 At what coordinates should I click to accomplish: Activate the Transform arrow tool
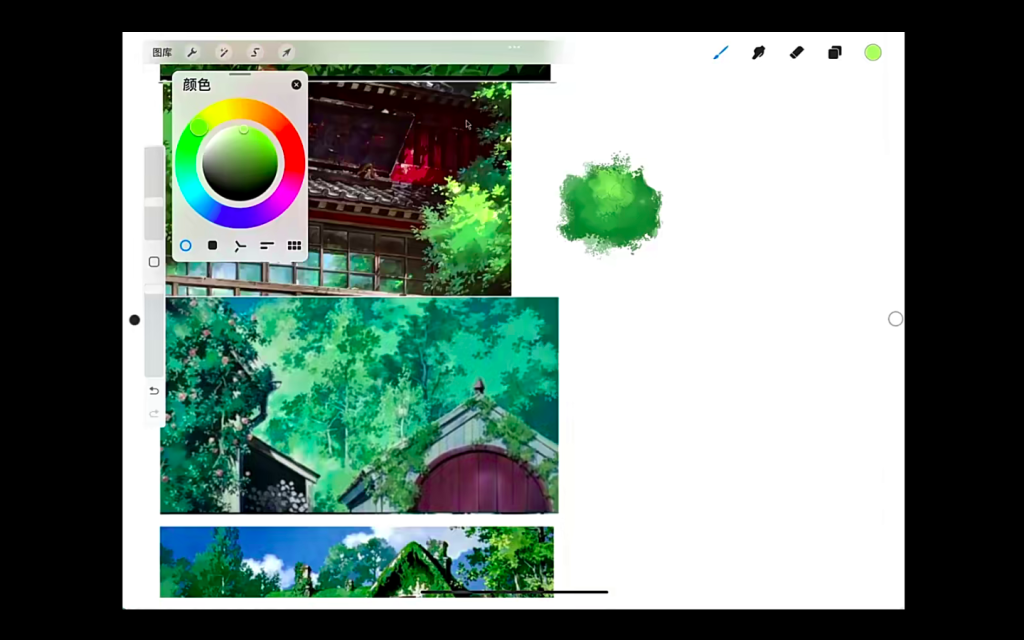(x=286, y=52)
